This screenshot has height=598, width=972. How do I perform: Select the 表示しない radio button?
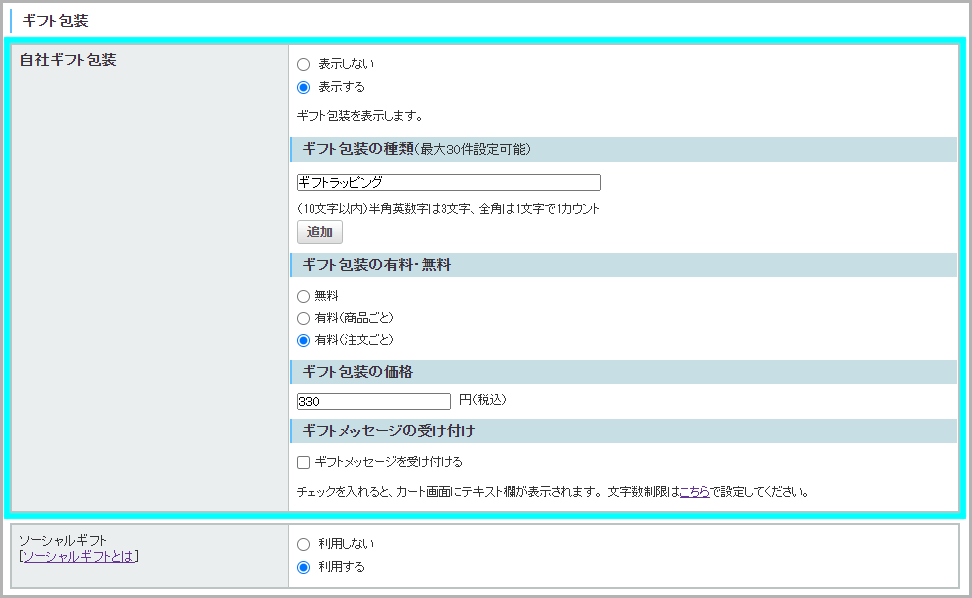point(303,64)
